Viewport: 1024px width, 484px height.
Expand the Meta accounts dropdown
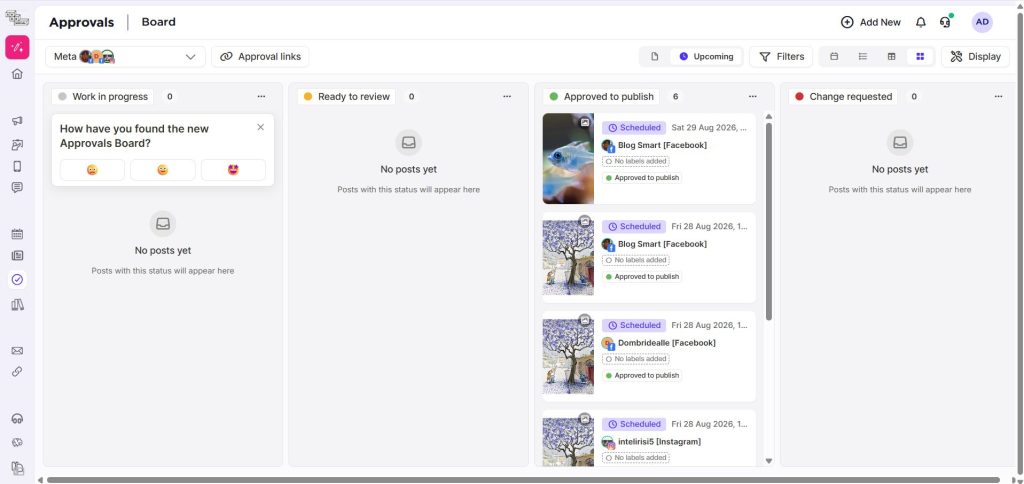click(x=125, y=57)
